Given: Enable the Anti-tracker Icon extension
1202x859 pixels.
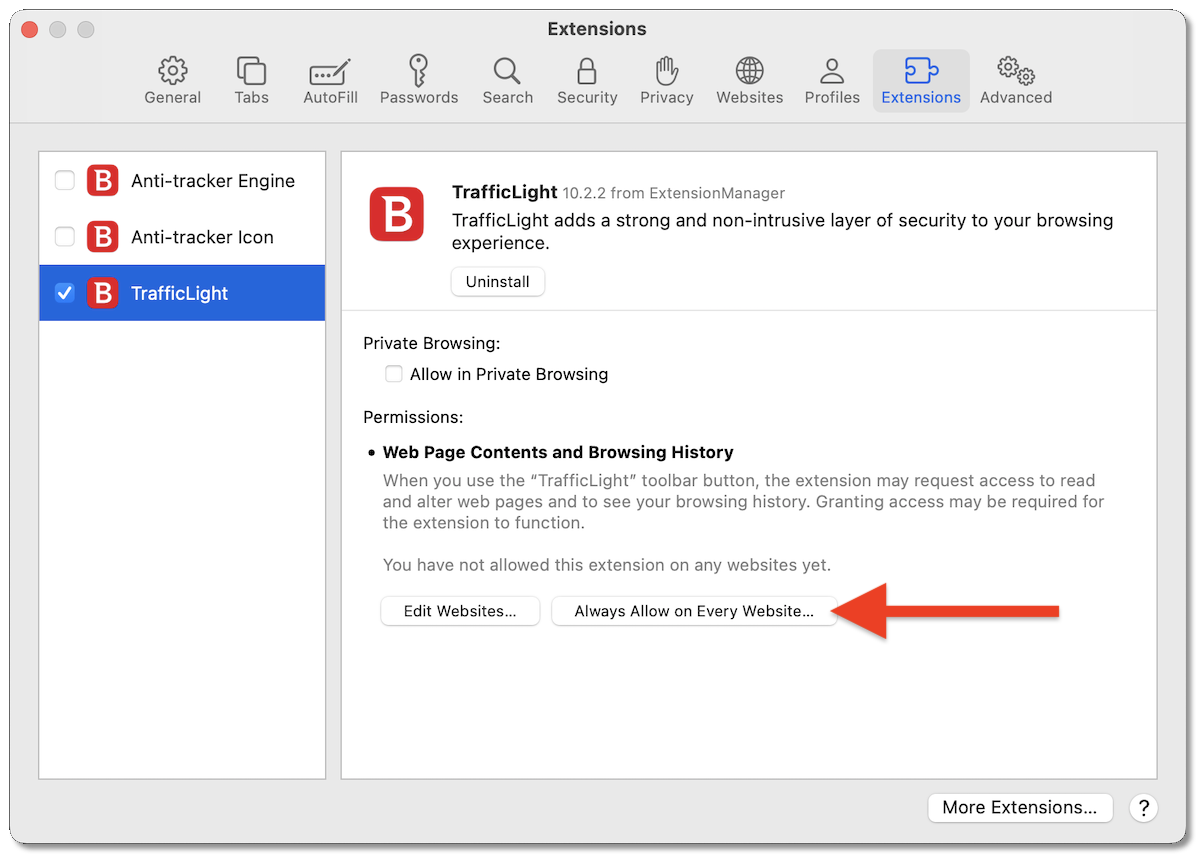Looking at the screenshot, I should 64,237.
